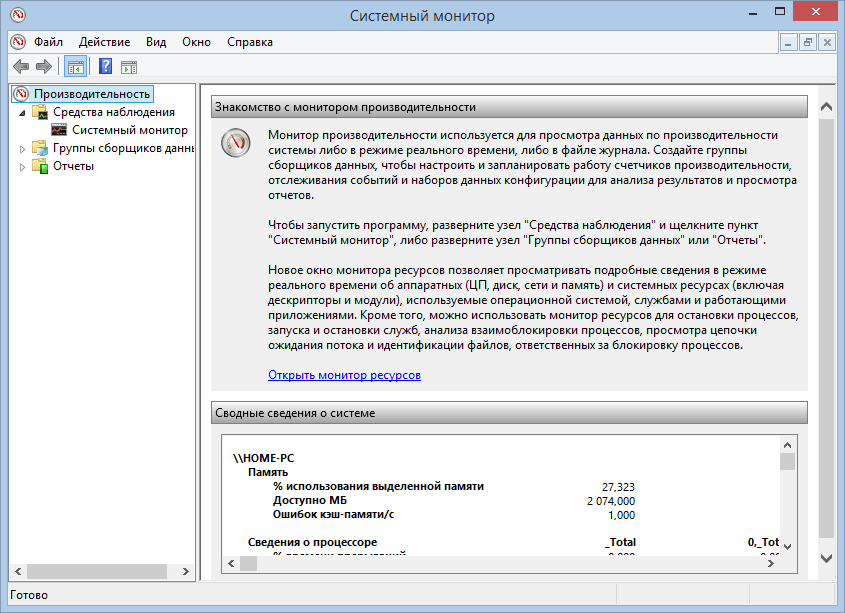This screenshot has width=845, height=613.
Task: Open the Справка menu
Action: 249,42
